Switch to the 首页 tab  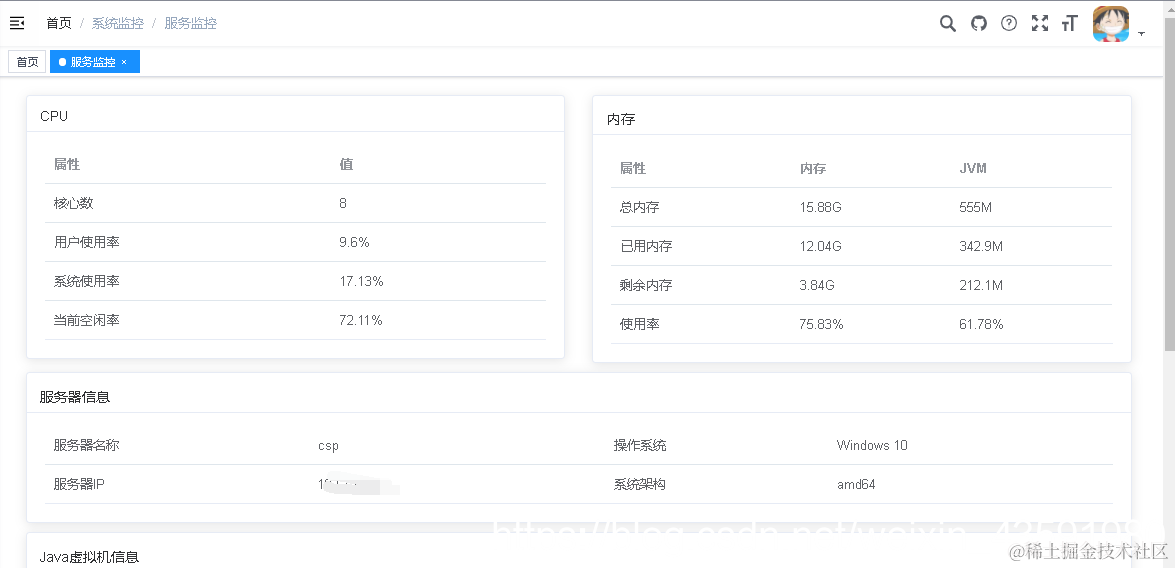27,61
